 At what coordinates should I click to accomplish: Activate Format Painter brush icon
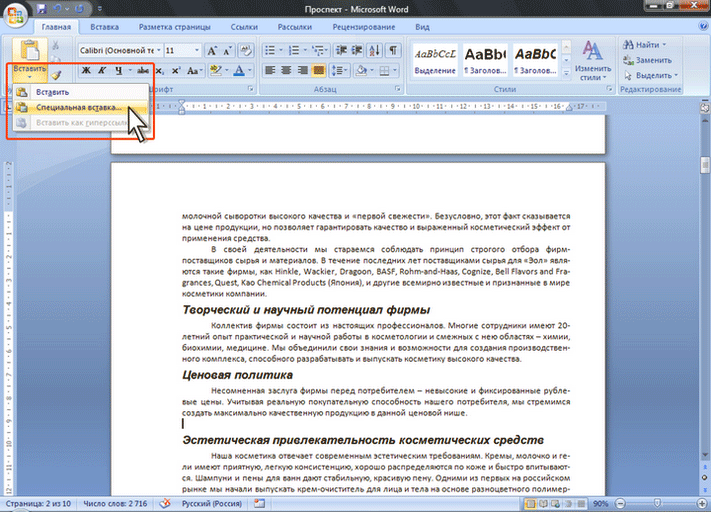point(56,75)
